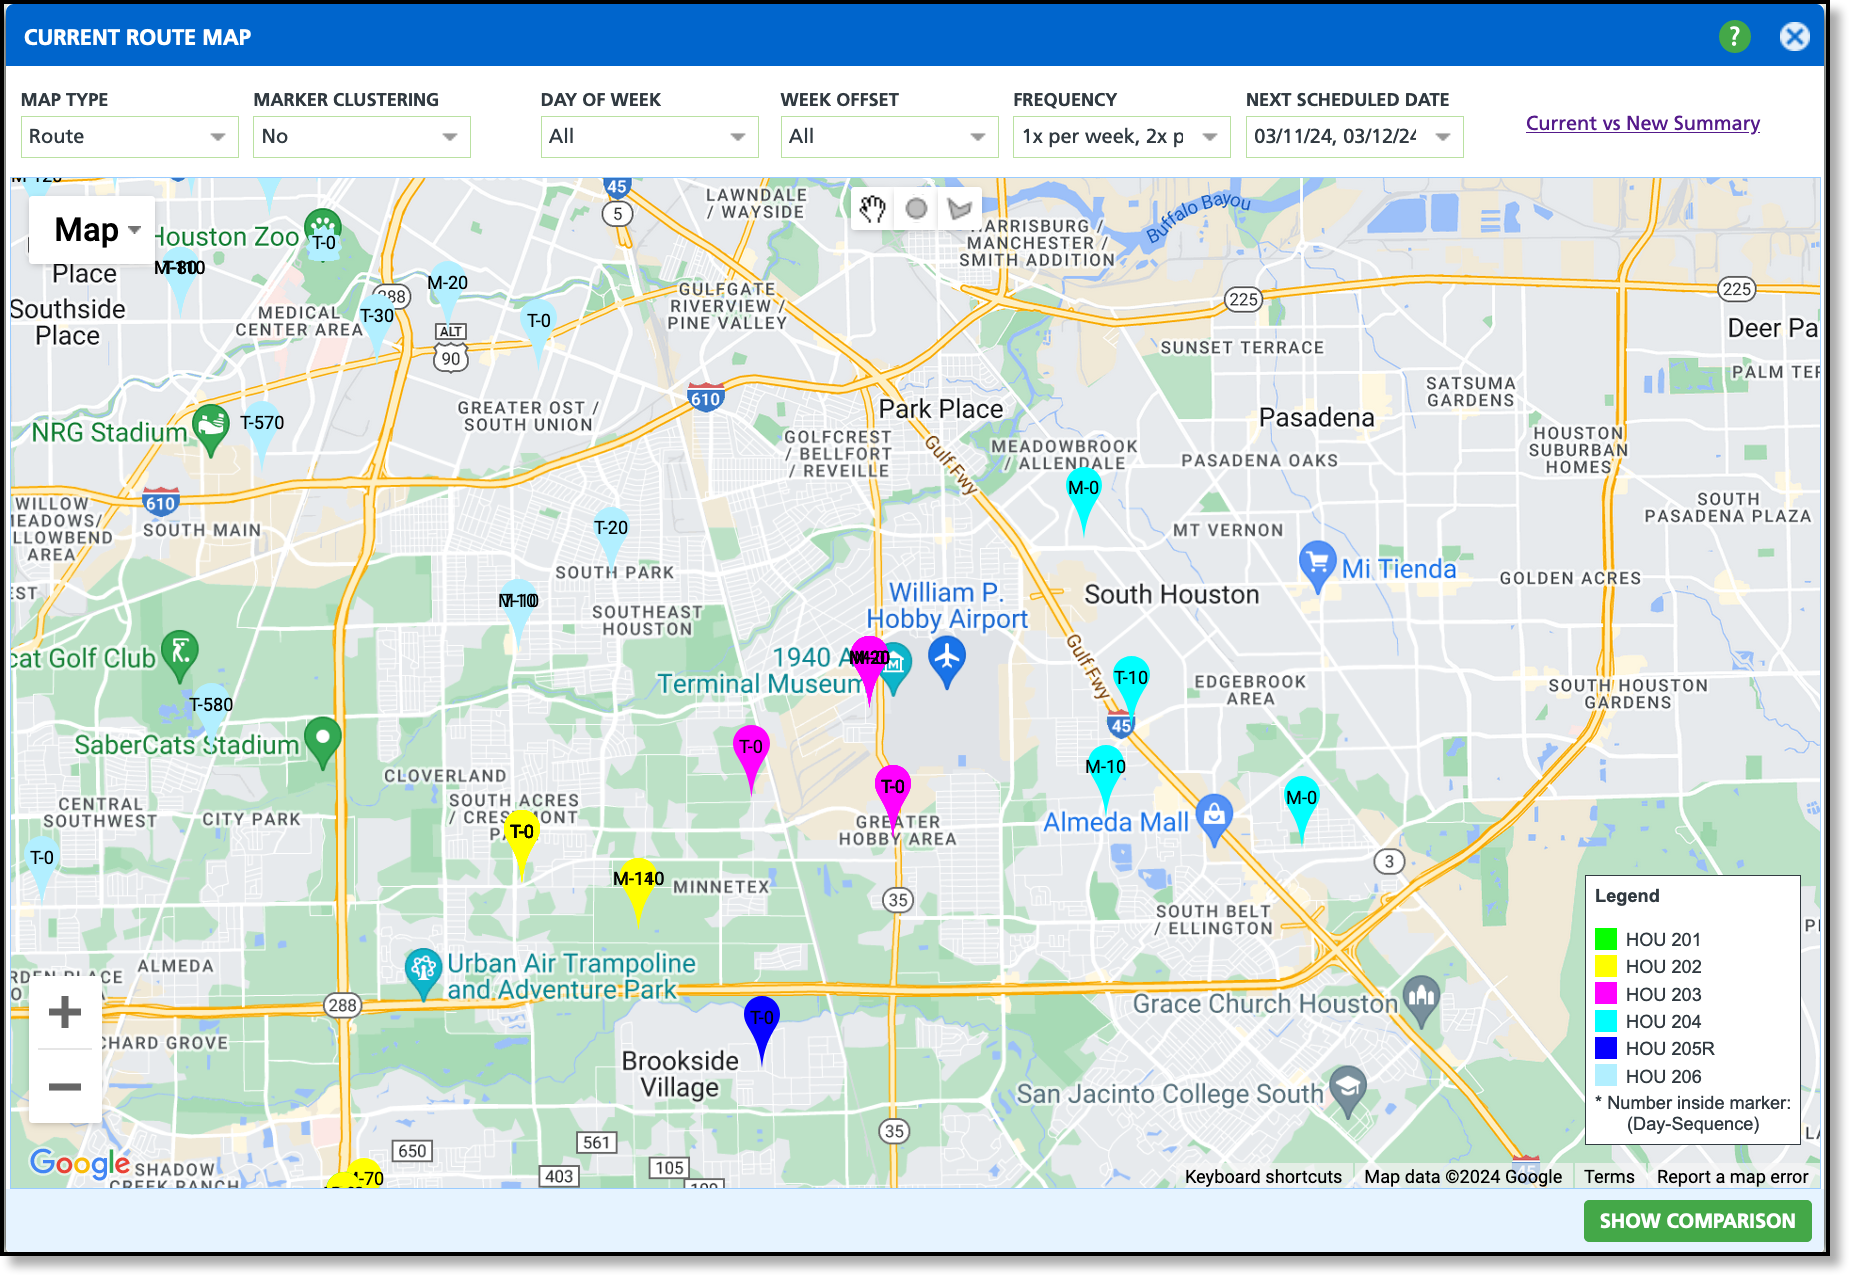Click the Grace Church Houston icon
1850x1276 pixels.
click(x=1421, y=1002)
